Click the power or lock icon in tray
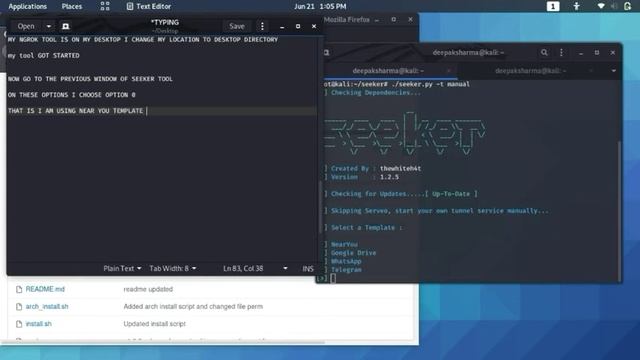Image resolution: width=640 pixels, height=360 pixels. point(627,6)
